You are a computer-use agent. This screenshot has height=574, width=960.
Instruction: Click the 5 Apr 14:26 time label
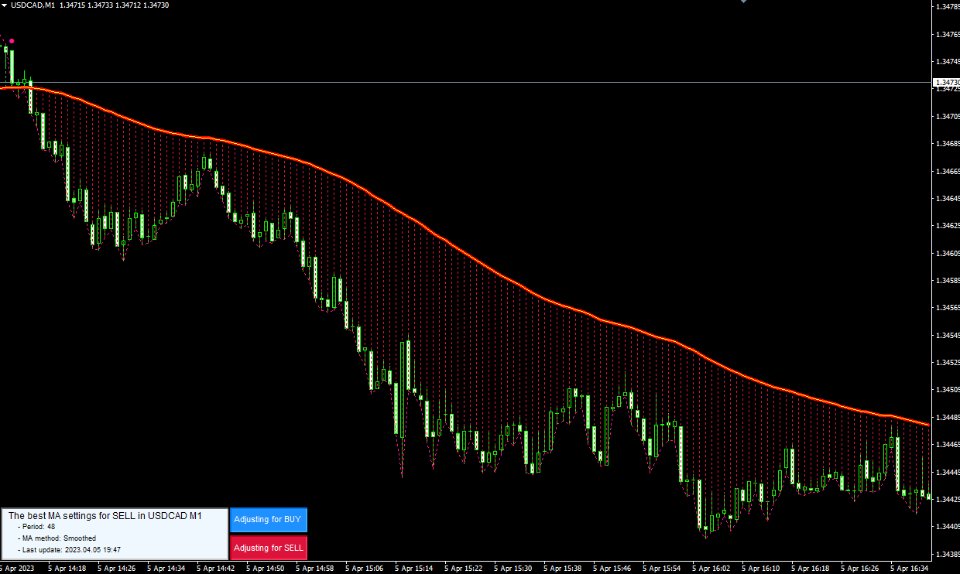(117, 568)
